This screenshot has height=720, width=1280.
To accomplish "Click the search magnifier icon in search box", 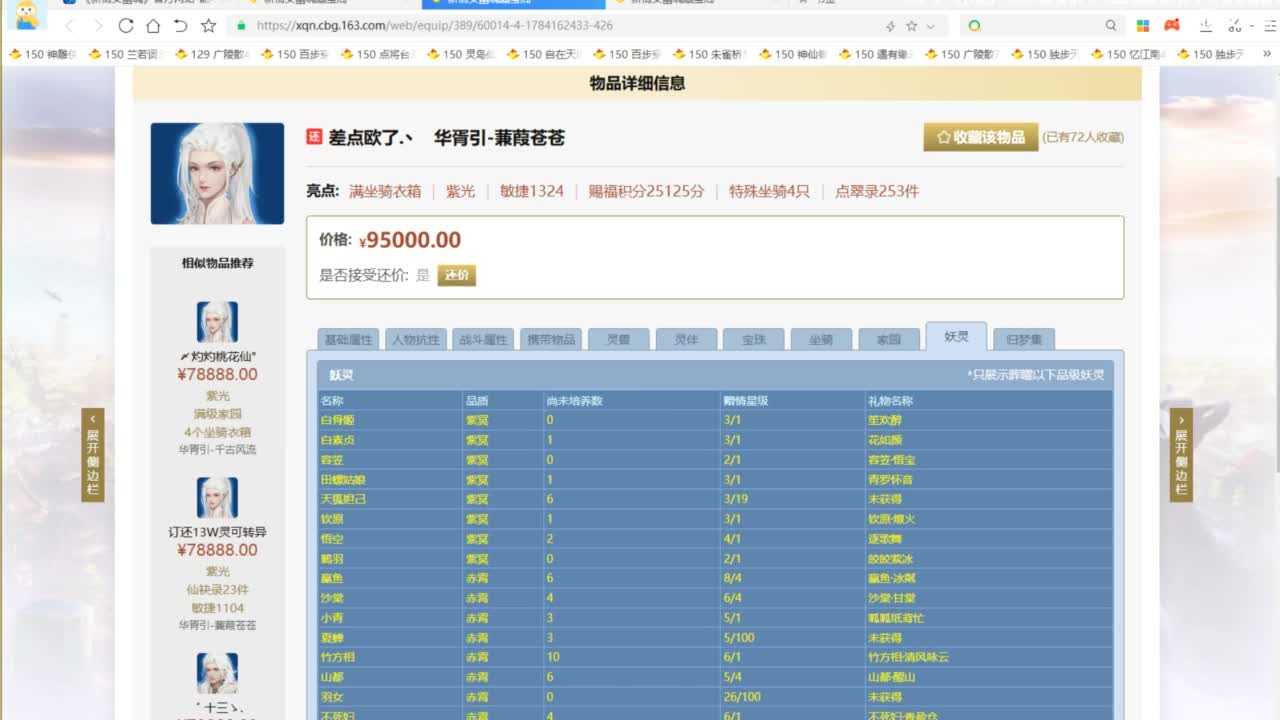I will 1111,26.
